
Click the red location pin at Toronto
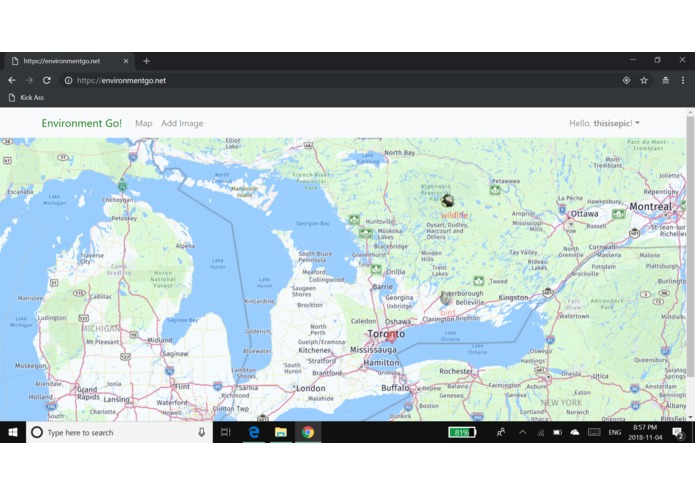pyautogui.click(x=391, y=338)
